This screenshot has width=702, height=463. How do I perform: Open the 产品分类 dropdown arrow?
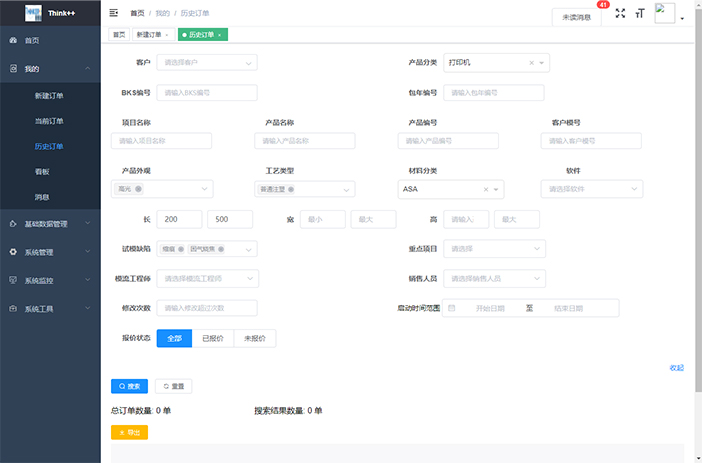[542, 63]
